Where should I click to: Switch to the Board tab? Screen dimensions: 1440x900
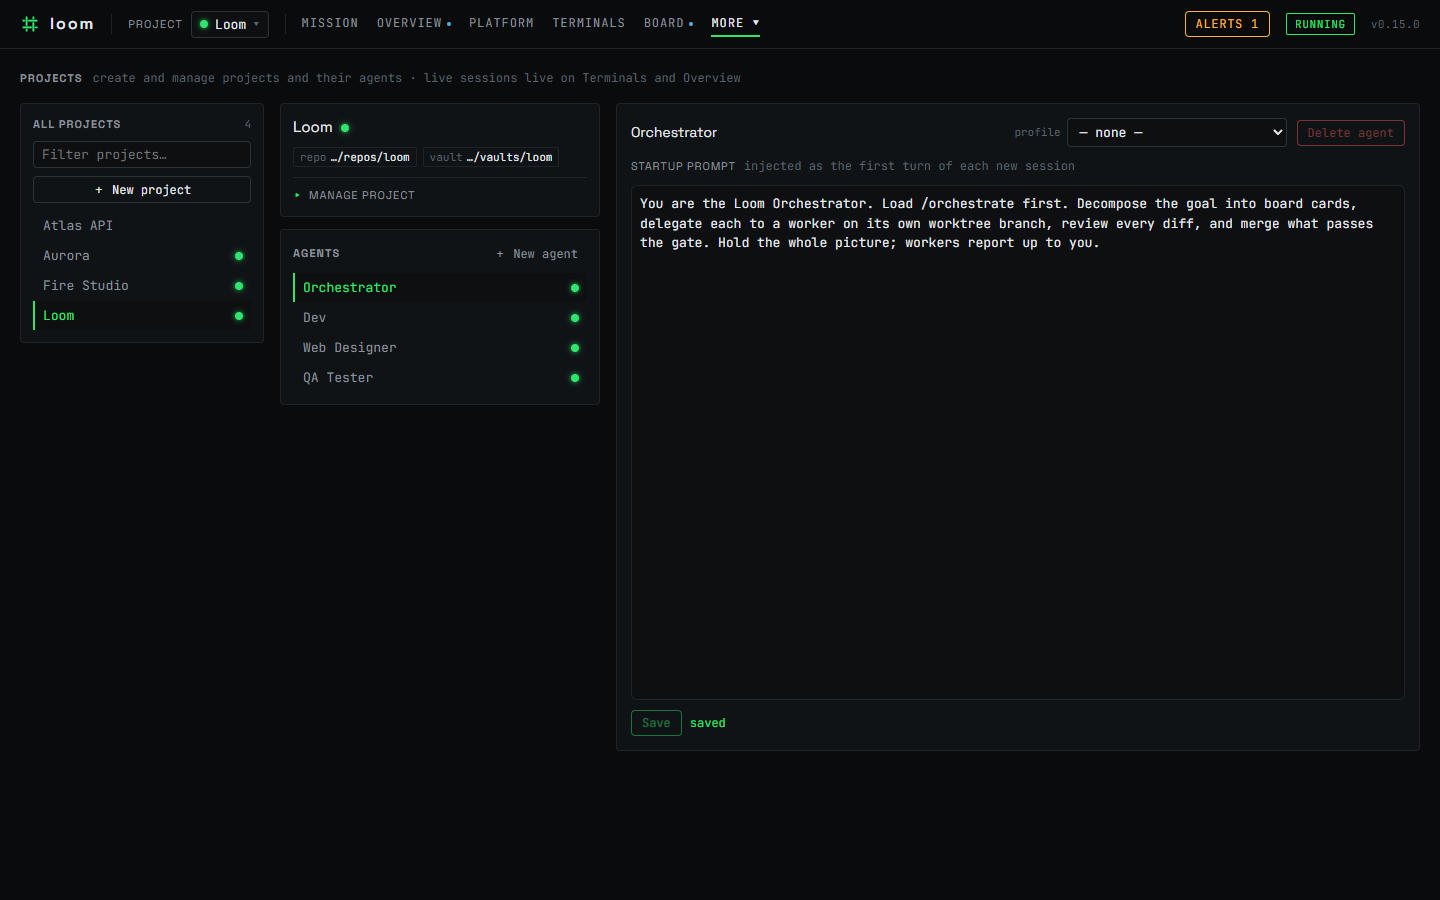coord(668,23)
